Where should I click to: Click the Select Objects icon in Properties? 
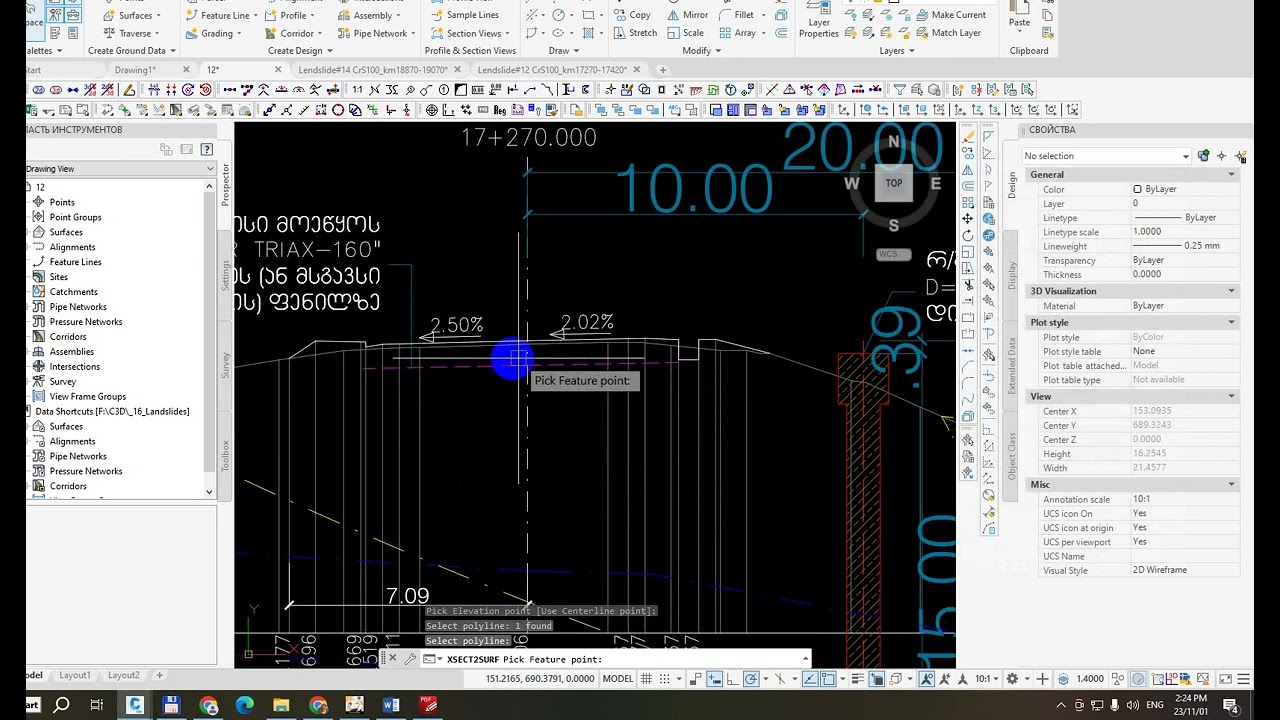[1221, 156]
